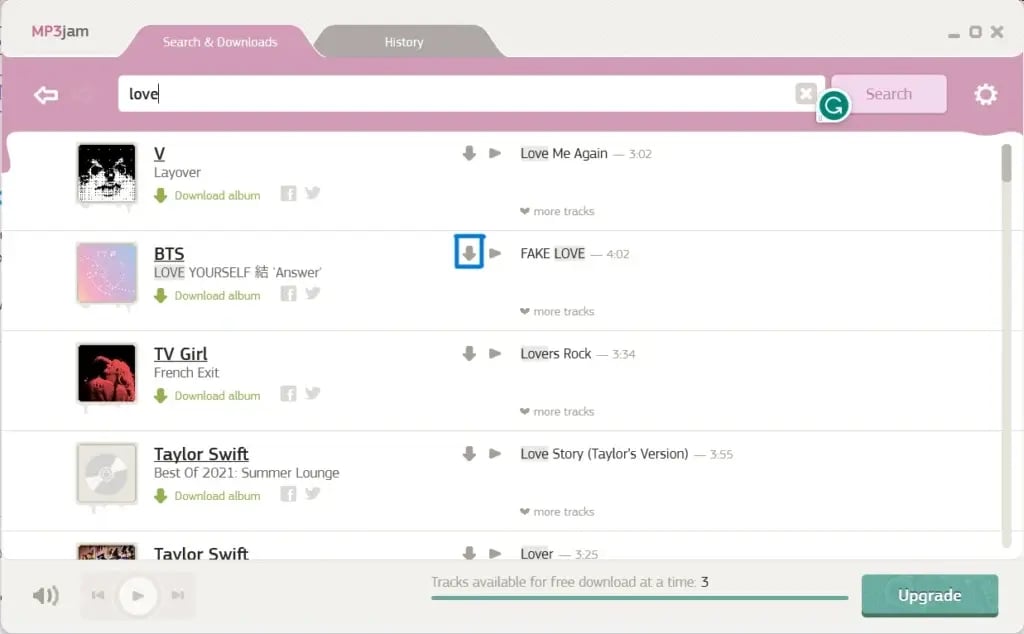Open settings gear icon
Screen dimensions: 1024x634
click(x=986, y=94)
